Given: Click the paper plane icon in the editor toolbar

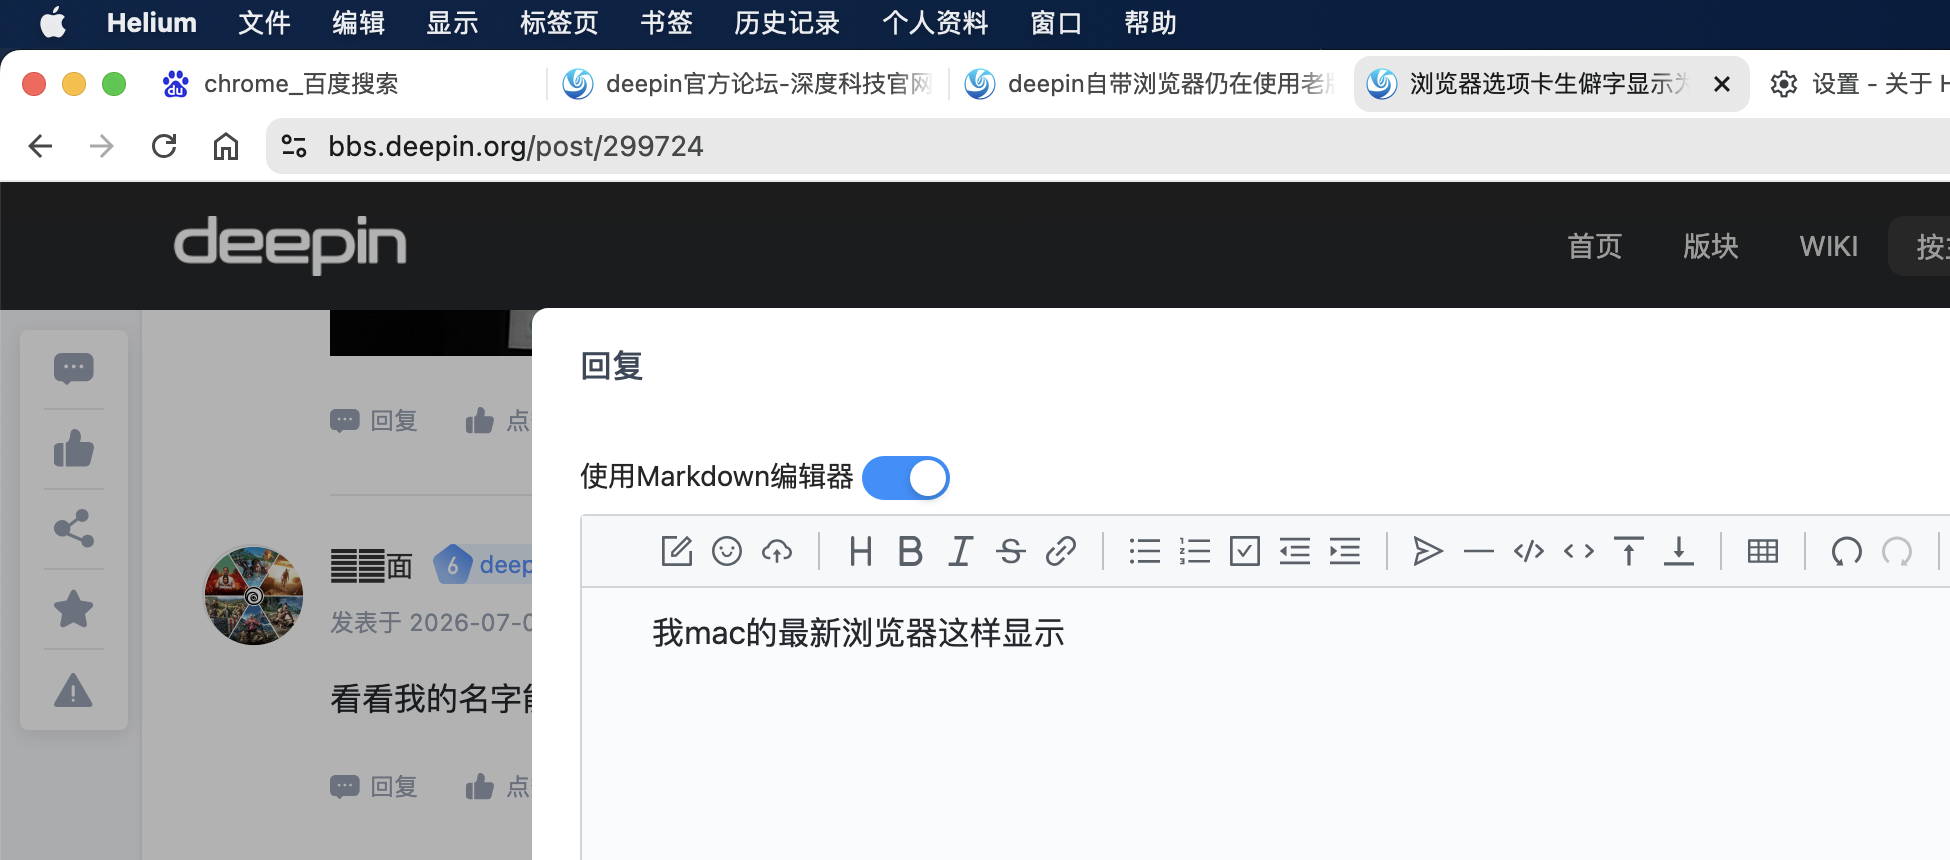Looking at the screenshot, I should [x=1428, y=551].
